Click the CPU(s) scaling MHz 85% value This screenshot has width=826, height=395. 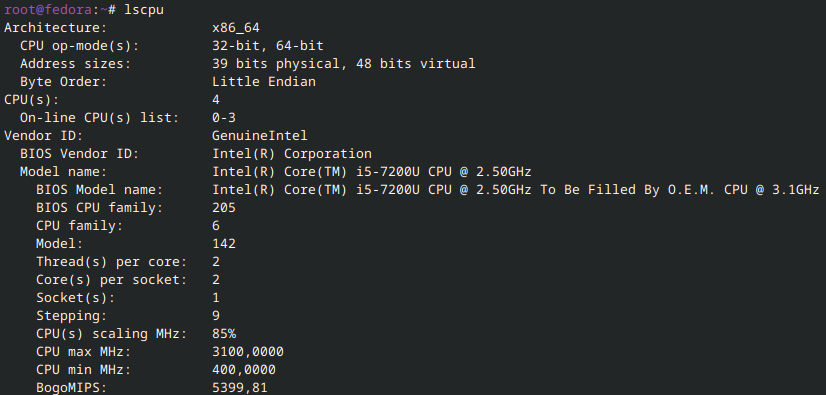[x=224, y=334]
